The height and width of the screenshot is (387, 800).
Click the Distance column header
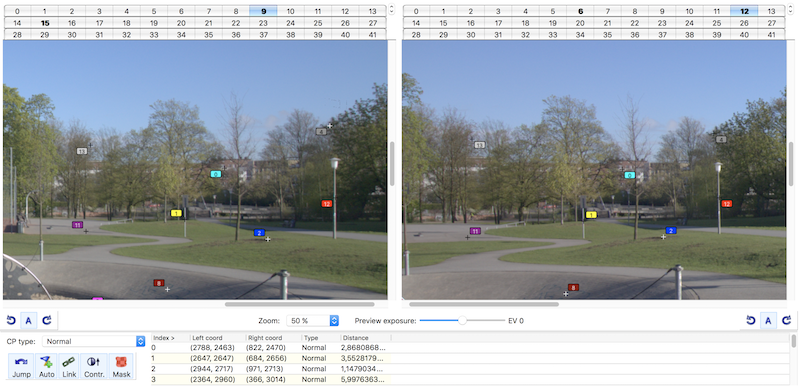[365, 338]
